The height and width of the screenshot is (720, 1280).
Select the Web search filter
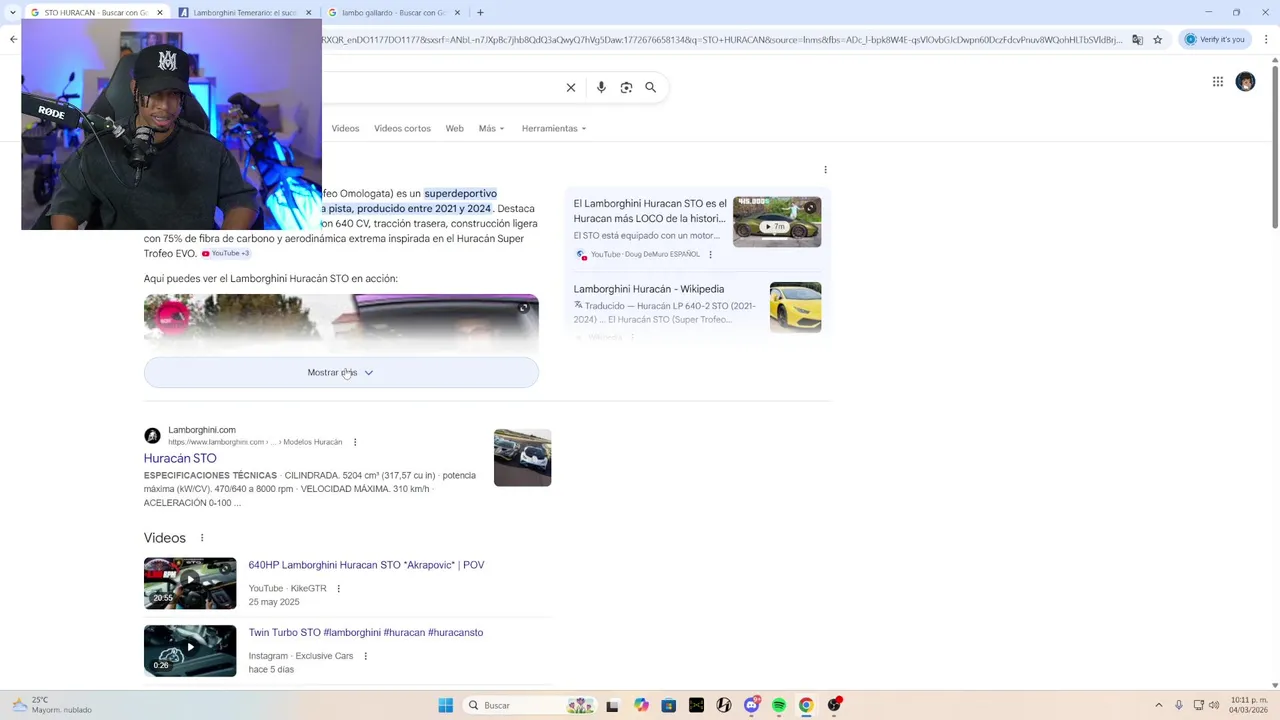click(x=454, y=128)
